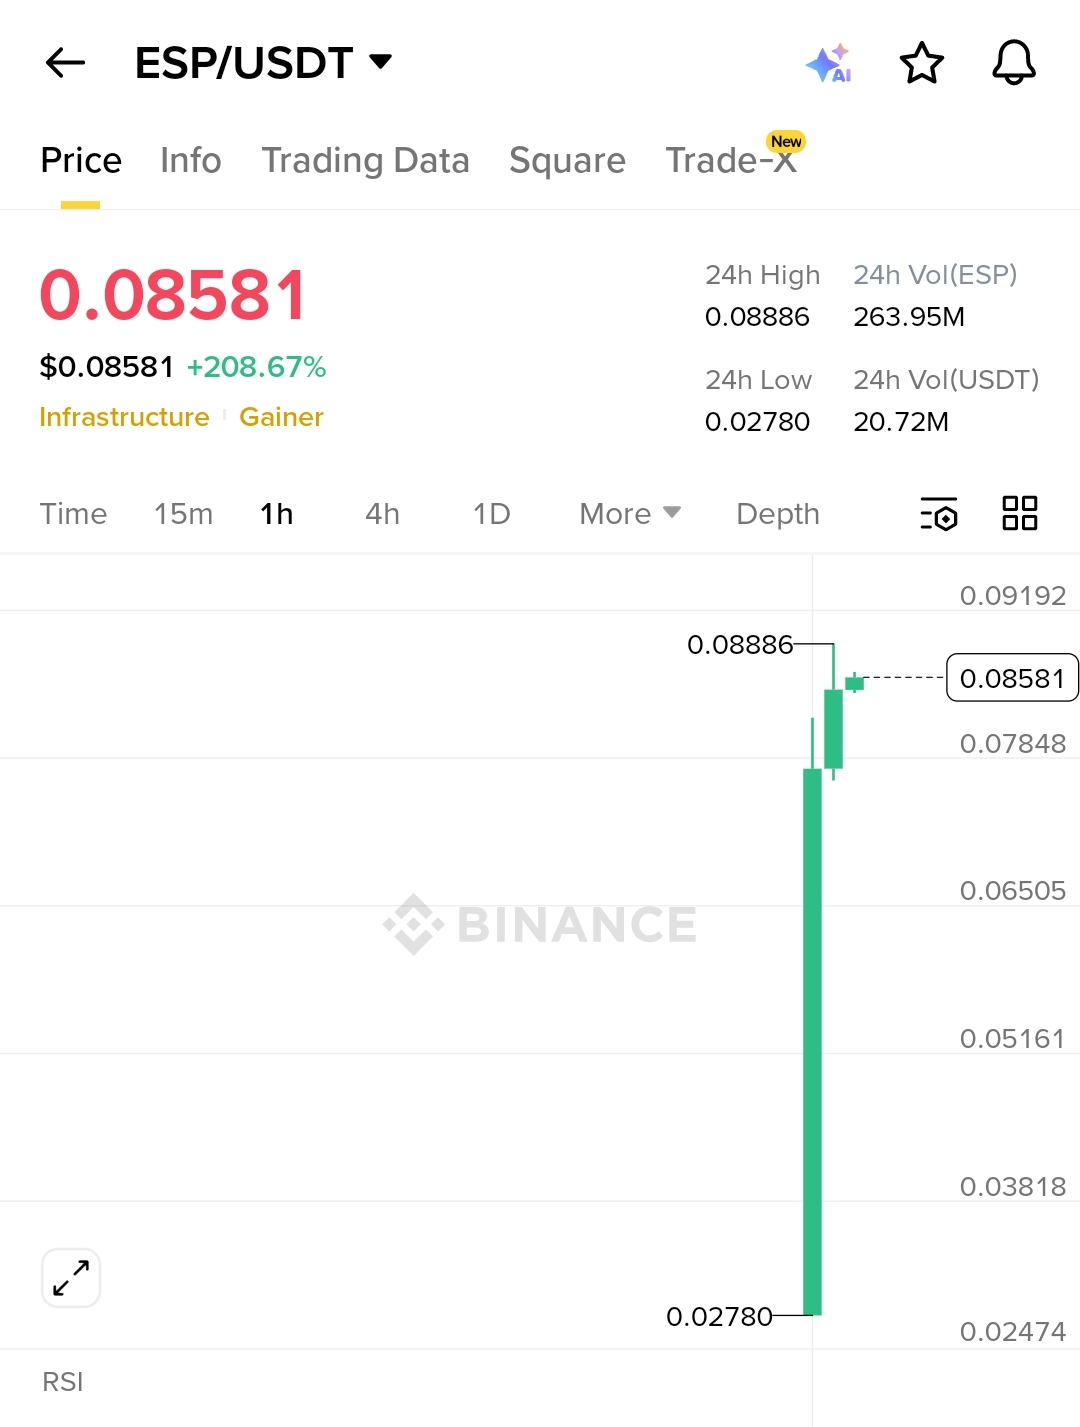Tap the back arrow icon
This screenshot has width=1080, height=1427.
click(x=66, y=63)
